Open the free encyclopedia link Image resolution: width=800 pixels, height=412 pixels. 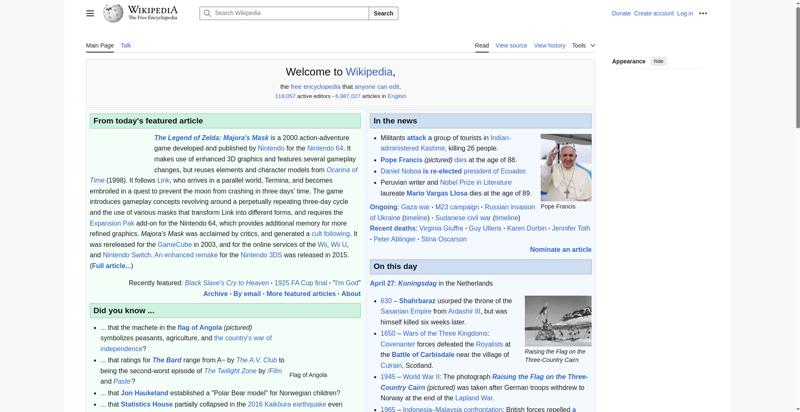coord(315,87)
